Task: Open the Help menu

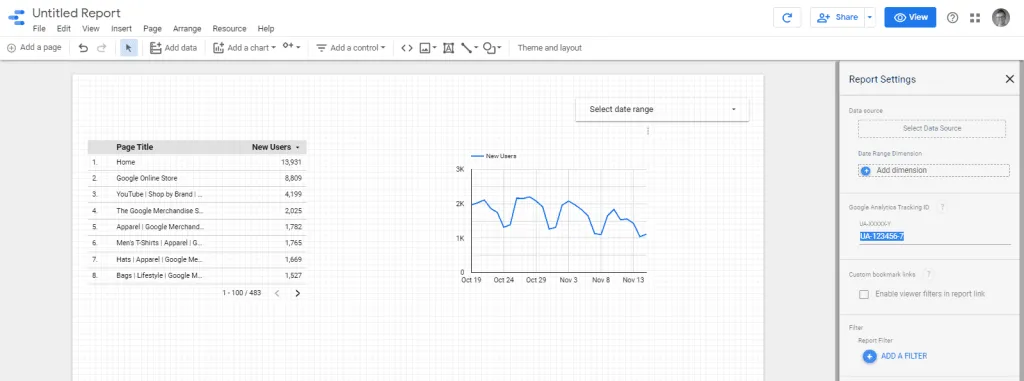Action: click(266, 29)
